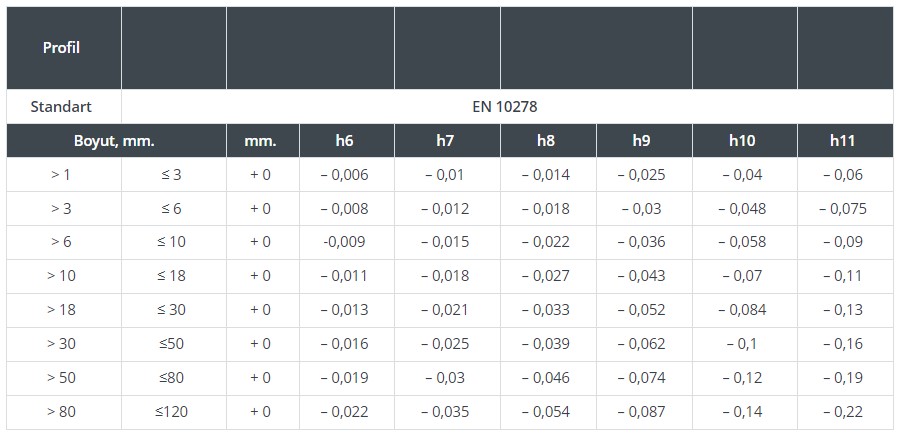Viewport: 900px width, 436px height.
Task: Select the ≤50 size limit cell
Action: pyautogui.click(x=173, y=344)
